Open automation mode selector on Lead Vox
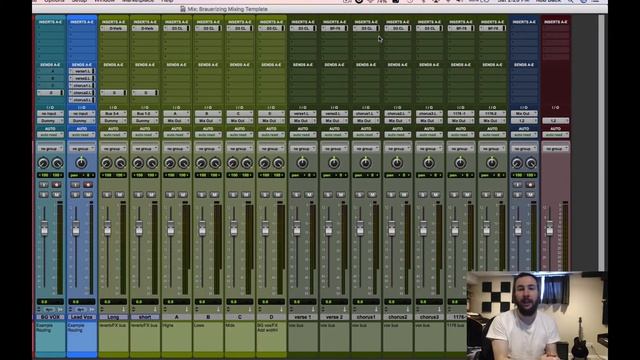 click(82, 135)
